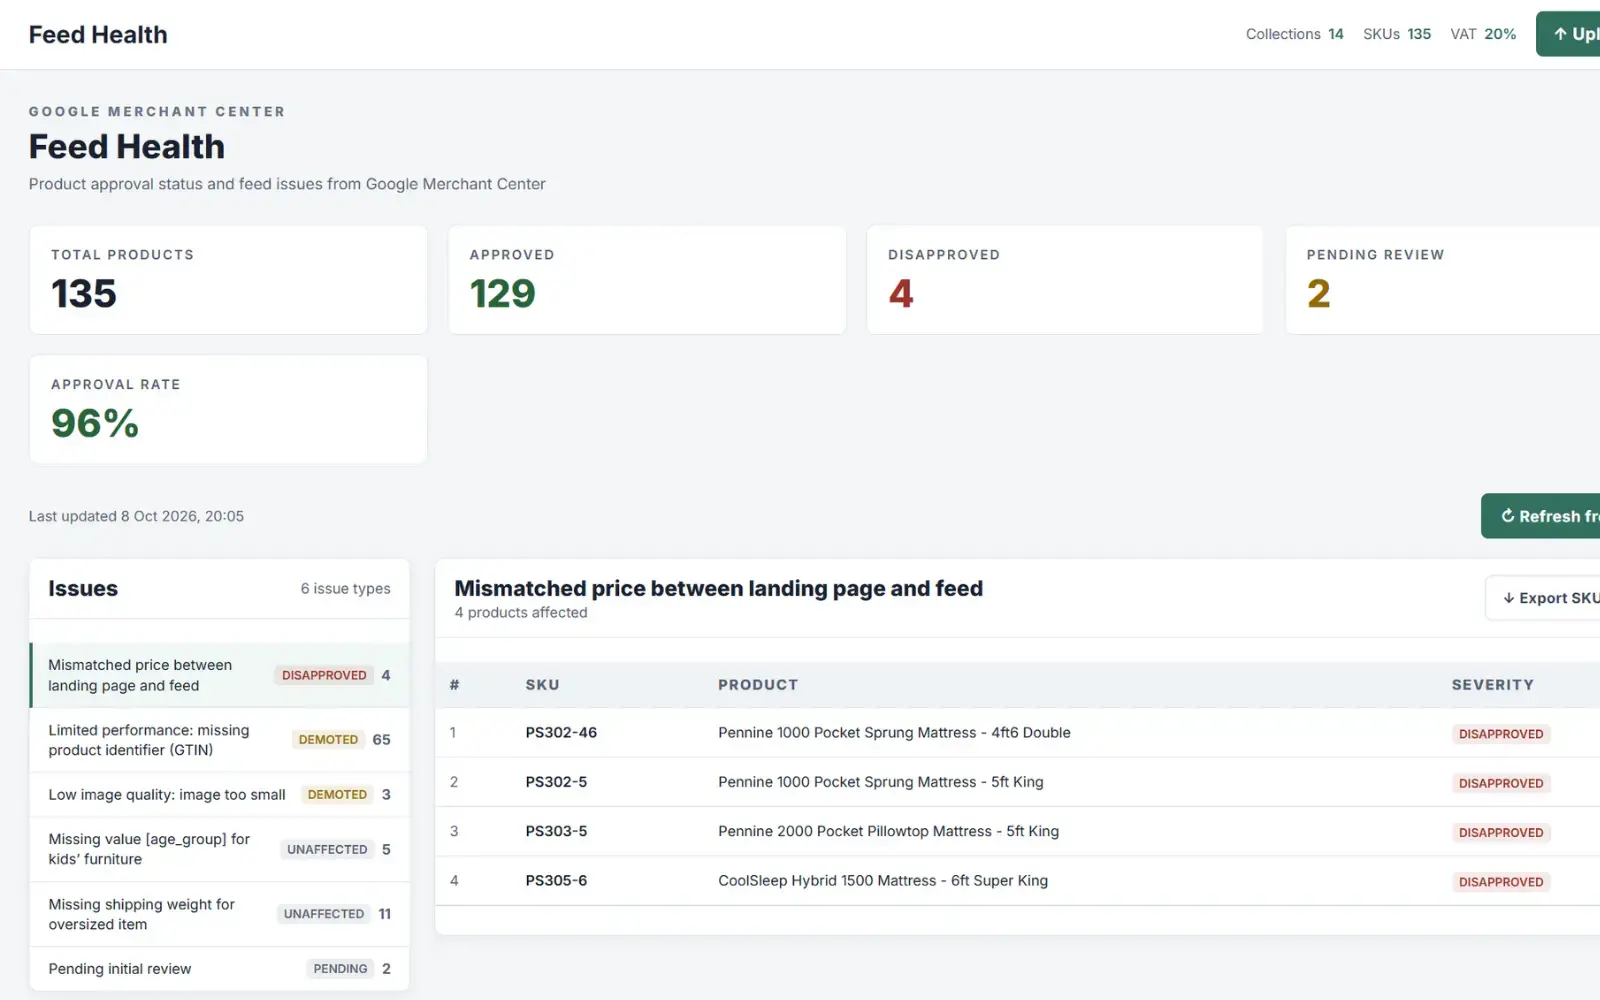
Task: Click Pennine 1000 Pocket Sprung 5ft King product
Action: [x=880, y=782]
